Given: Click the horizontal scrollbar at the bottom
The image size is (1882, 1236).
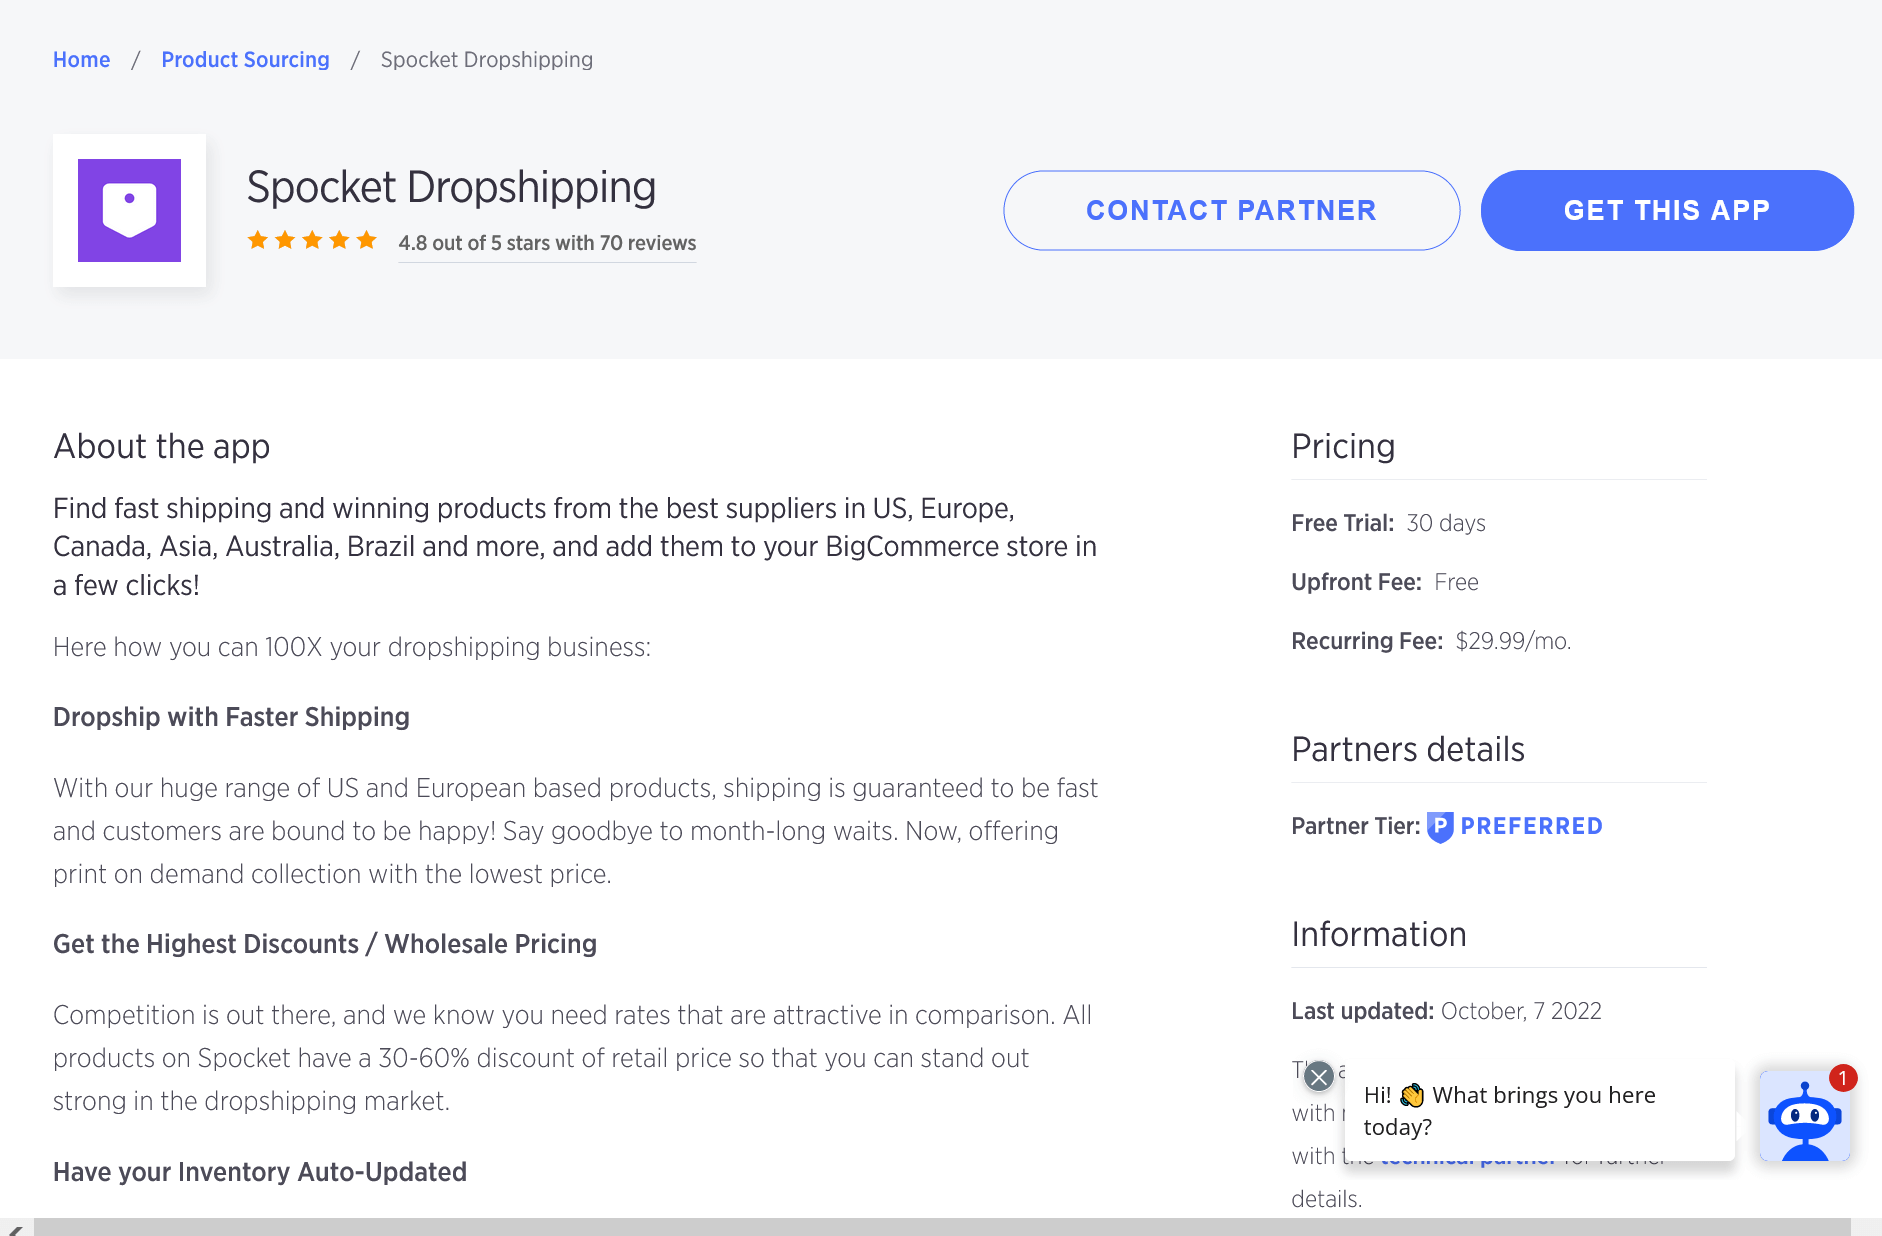Looking at the screenshot, I should point(942,1227).
